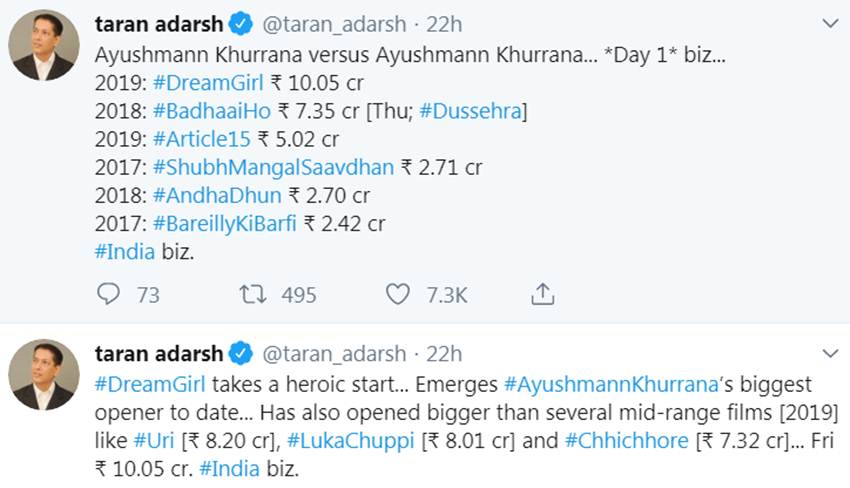This screenshot has height=488, width=850.
Task: Click verified badge on second tweet
Action: pos(240,353)
